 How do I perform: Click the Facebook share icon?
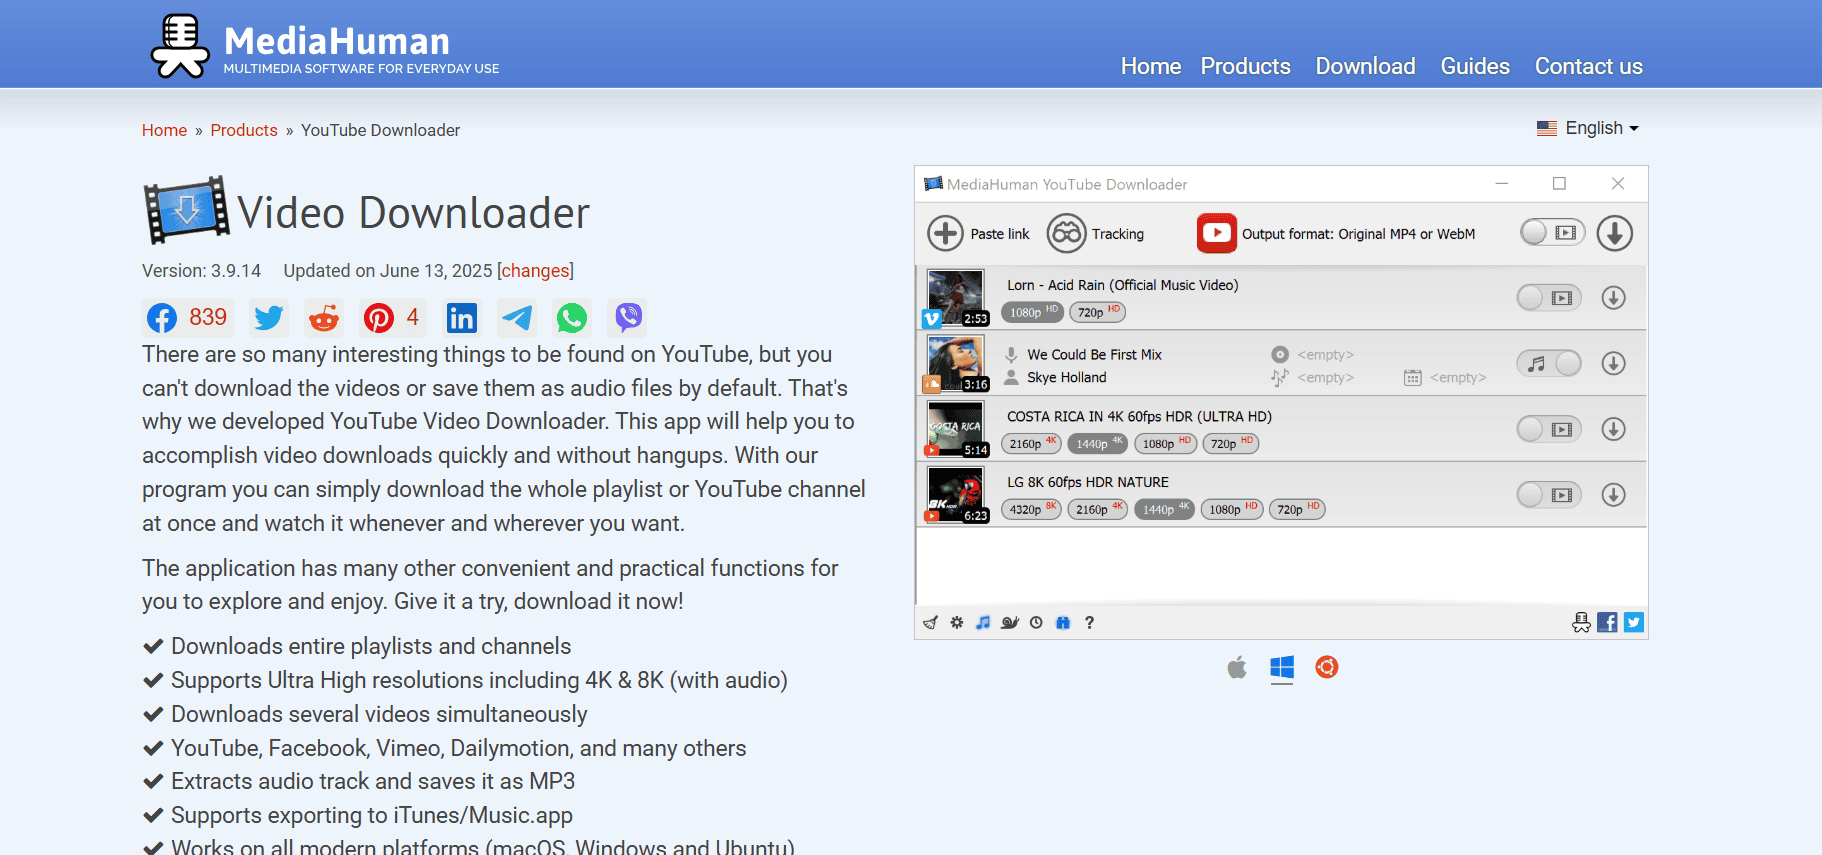162,318
